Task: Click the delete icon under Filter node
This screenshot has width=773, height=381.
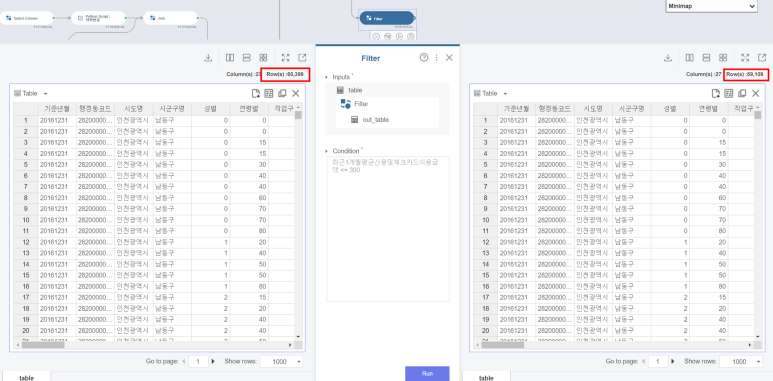Action: [376, 36]
